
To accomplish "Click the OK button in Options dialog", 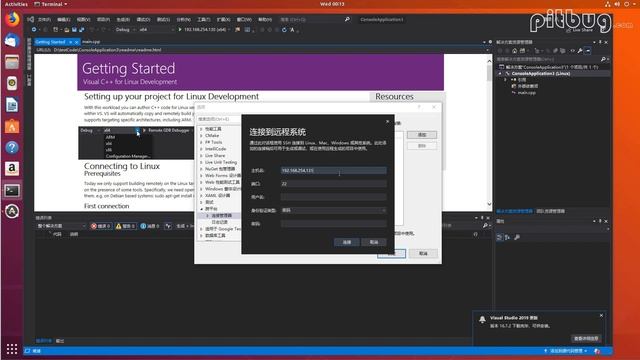I will click(x=391, y=253).
